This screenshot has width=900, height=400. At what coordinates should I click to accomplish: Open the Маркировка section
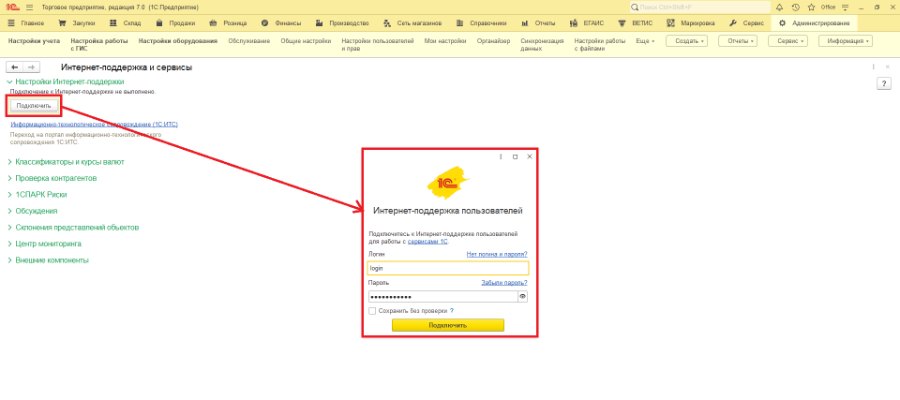pos(691,24)
